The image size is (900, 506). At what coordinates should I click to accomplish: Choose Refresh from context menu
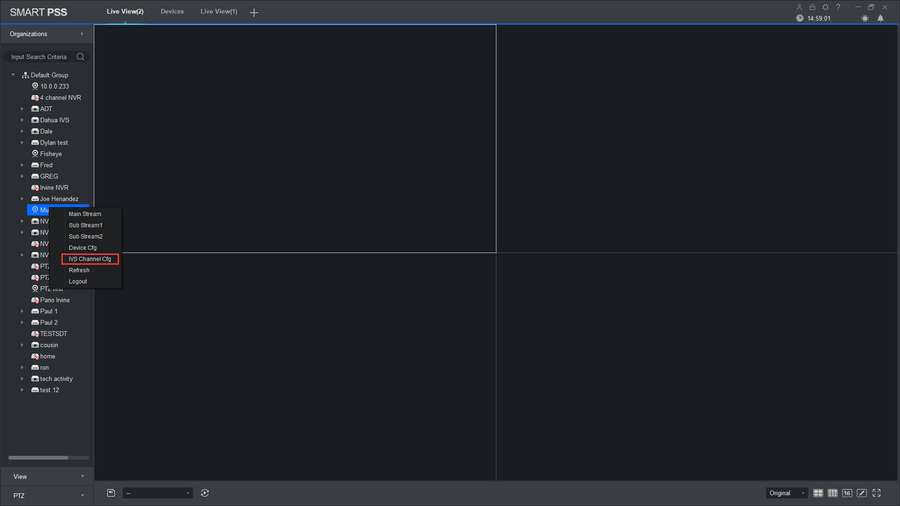[x=79, y=270]
